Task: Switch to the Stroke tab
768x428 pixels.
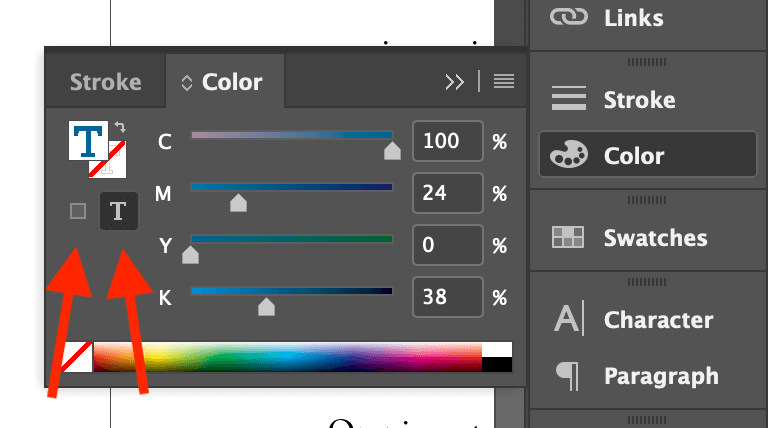Action: tap(105, 82)
